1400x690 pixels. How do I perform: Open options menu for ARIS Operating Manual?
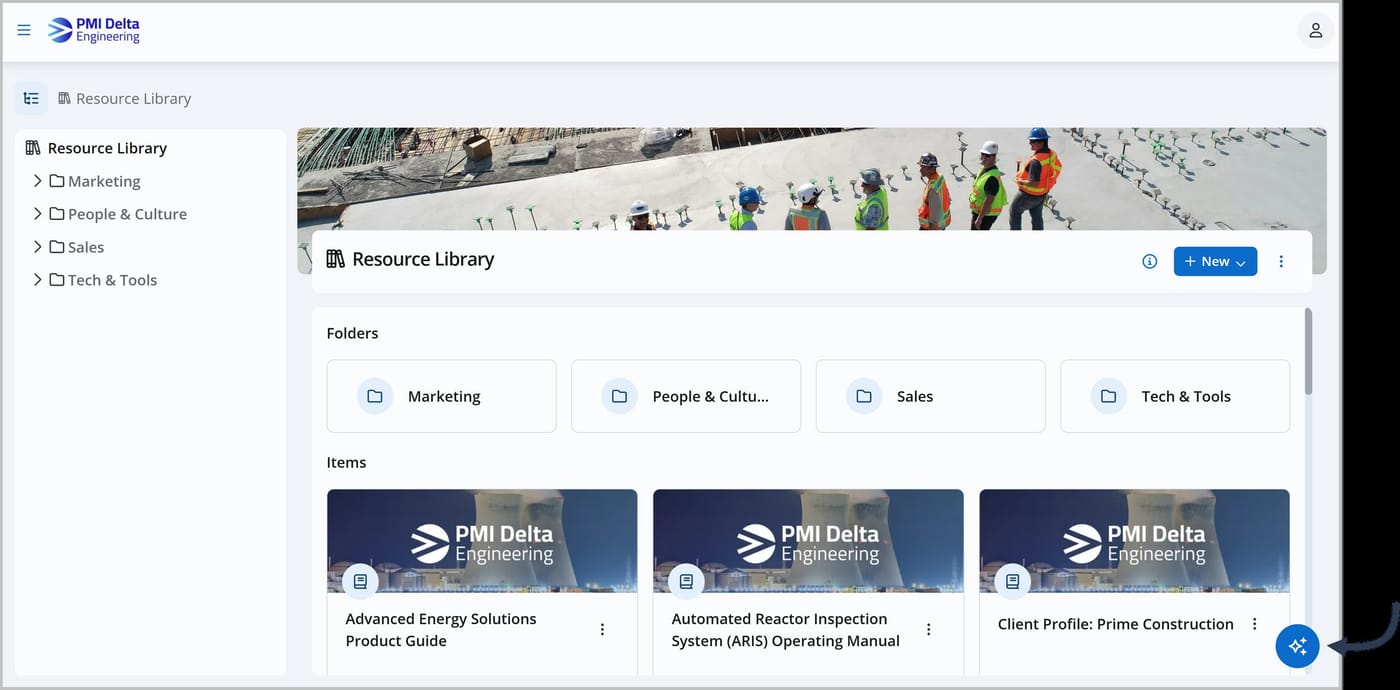[928, 629]
